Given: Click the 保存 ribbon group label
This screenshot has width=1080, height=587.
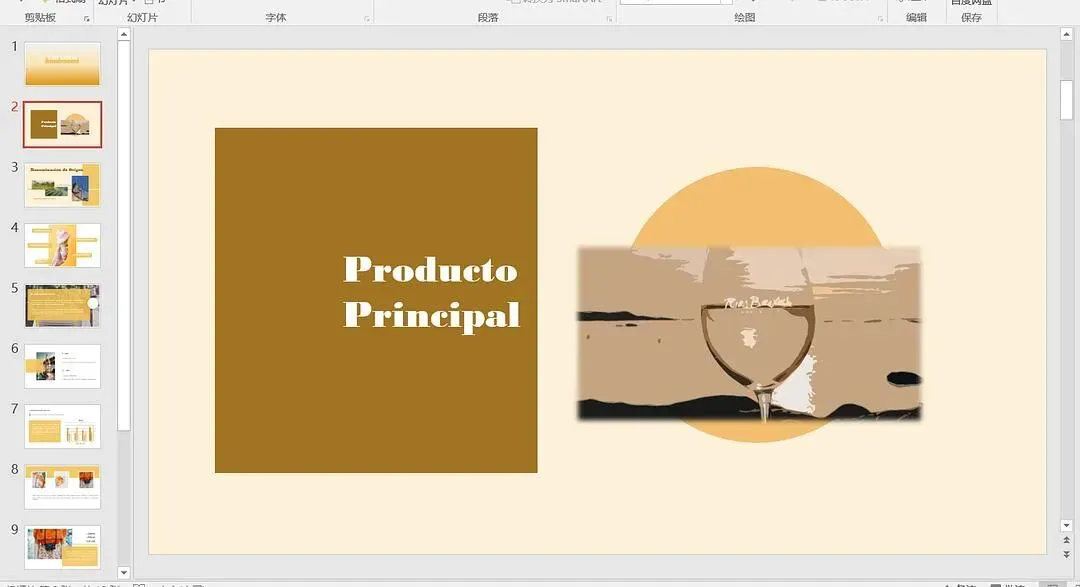Looking at the screenshot, I should coord(971,17).
